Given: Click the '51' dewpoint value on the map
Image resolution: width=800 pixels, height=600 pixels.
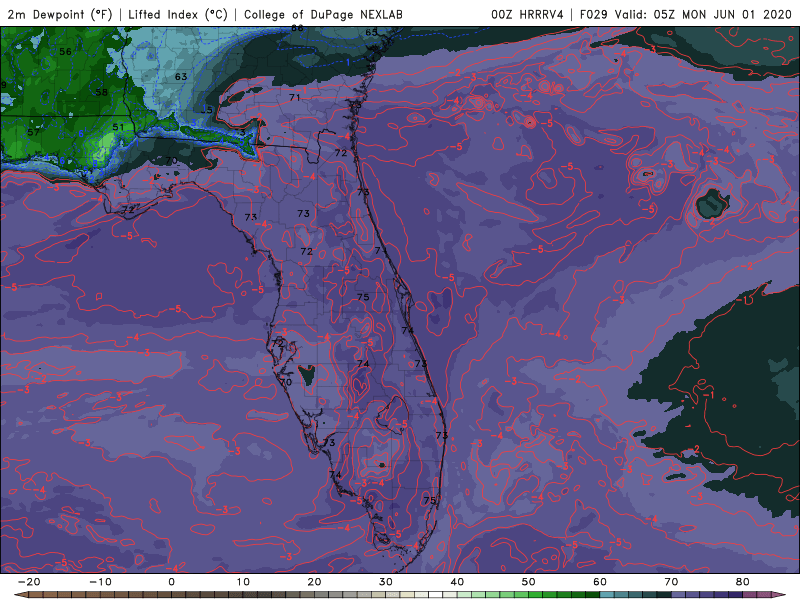Looking at the screenshot, I should (118, 127).
